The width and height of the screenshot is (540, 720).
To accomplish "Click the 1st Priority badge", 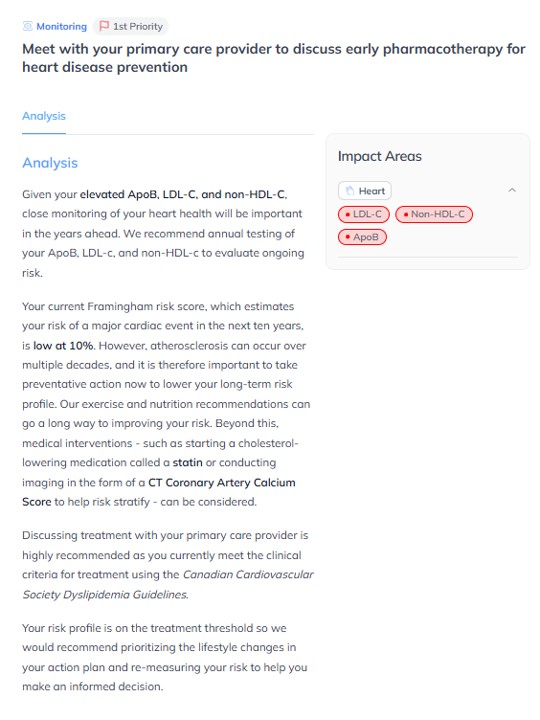I will coord(131,26).
